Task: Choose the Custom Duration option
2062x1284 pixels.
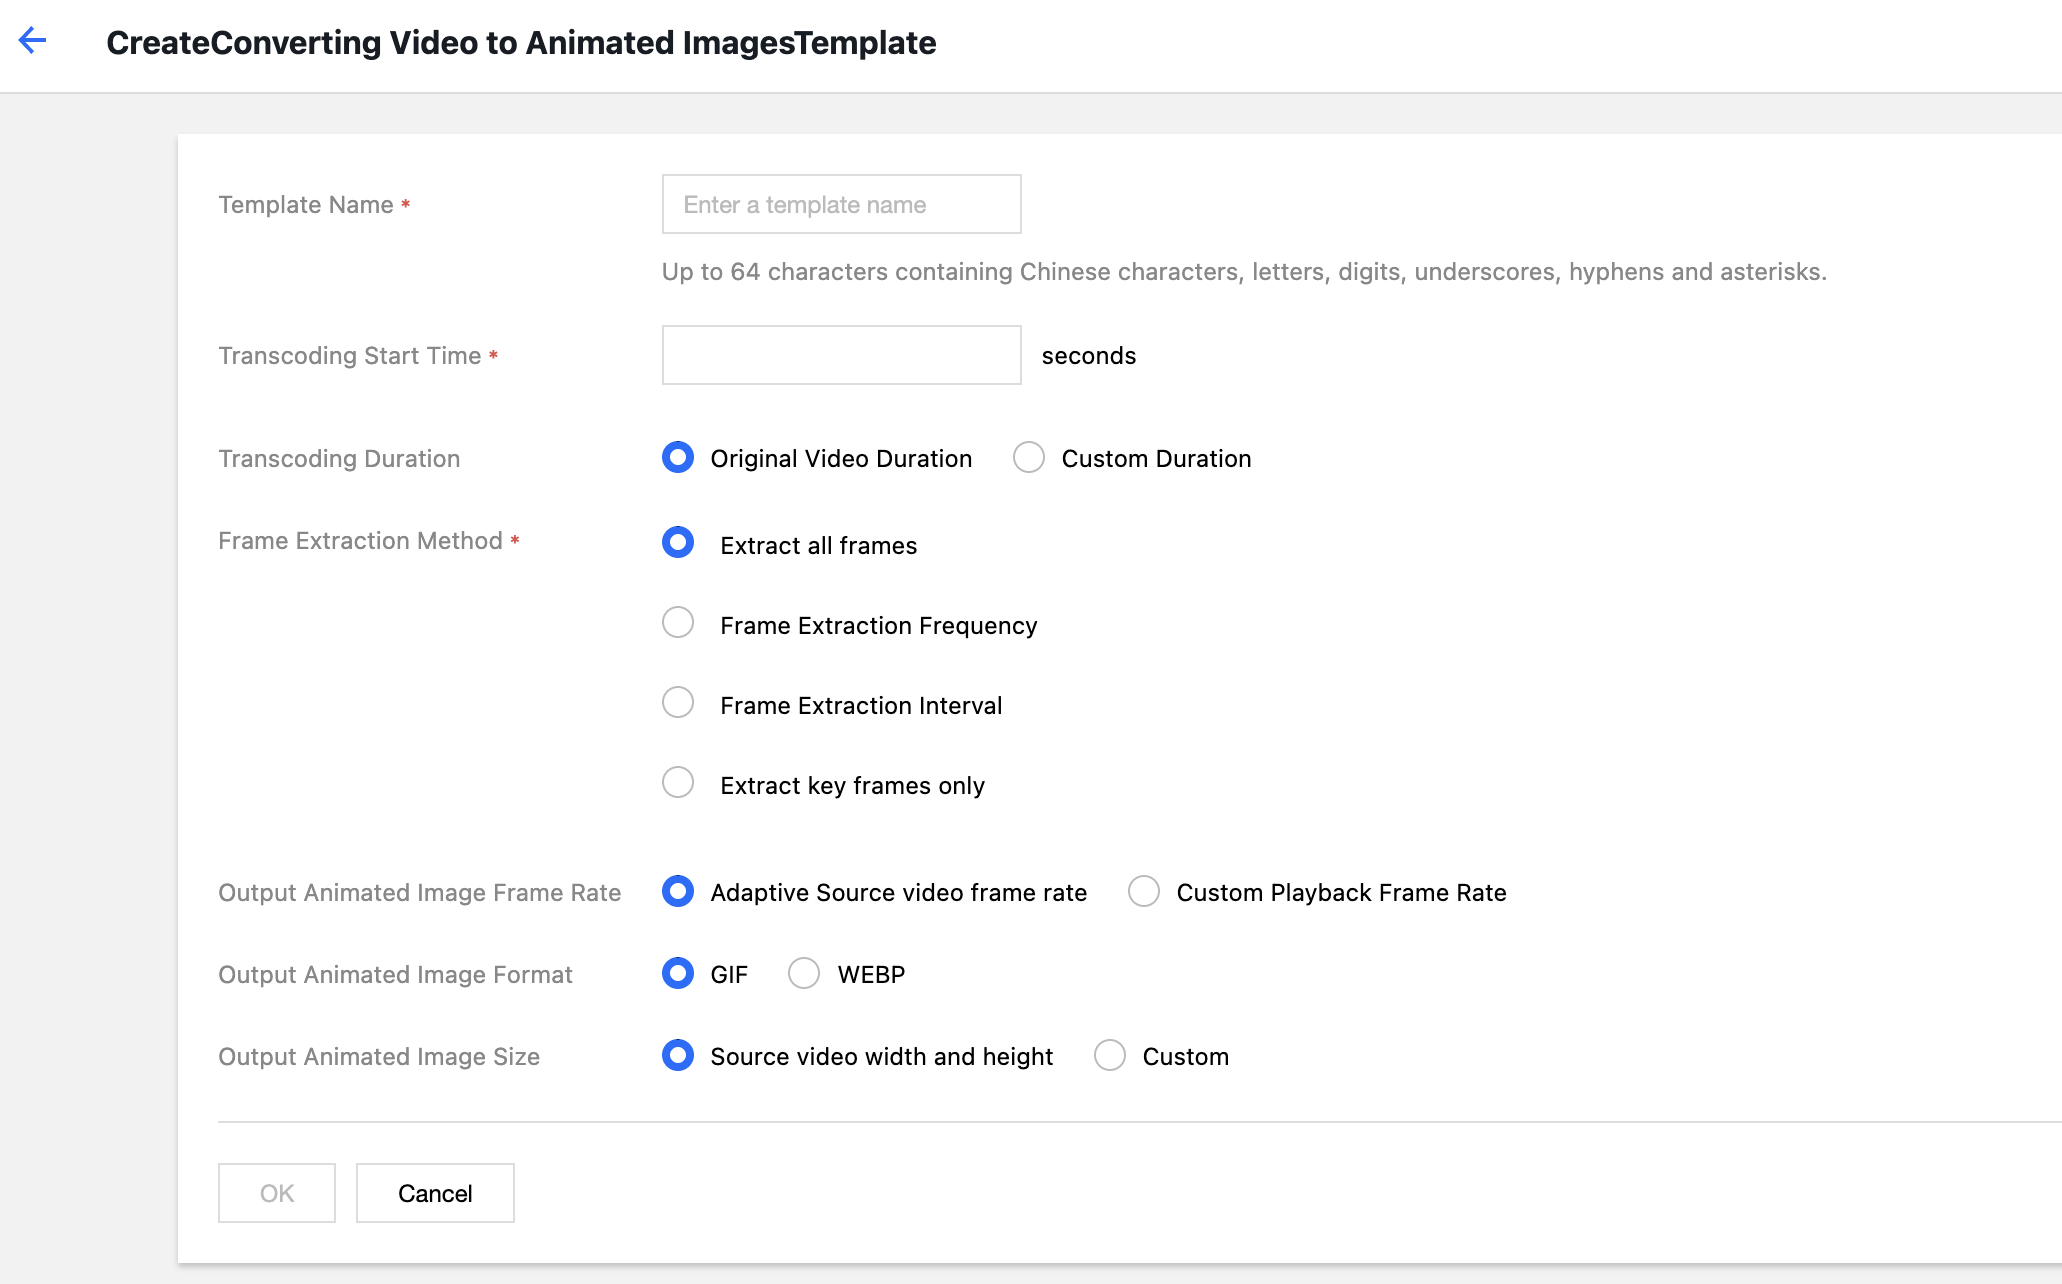Action: click(x=1029, y=458)
